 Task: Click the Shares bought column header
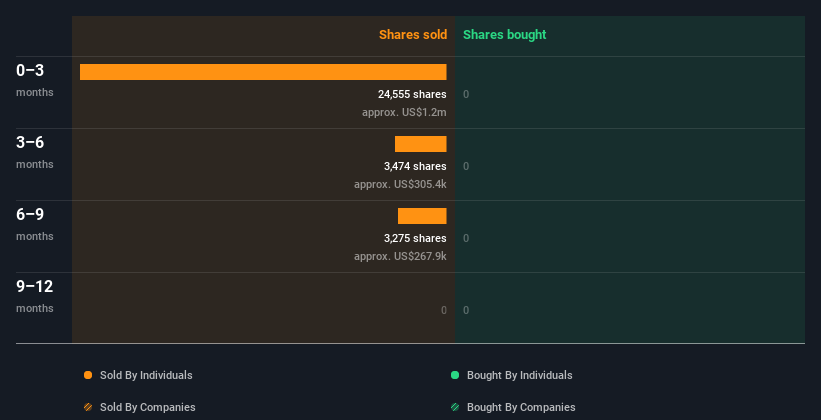pos(504,35)
